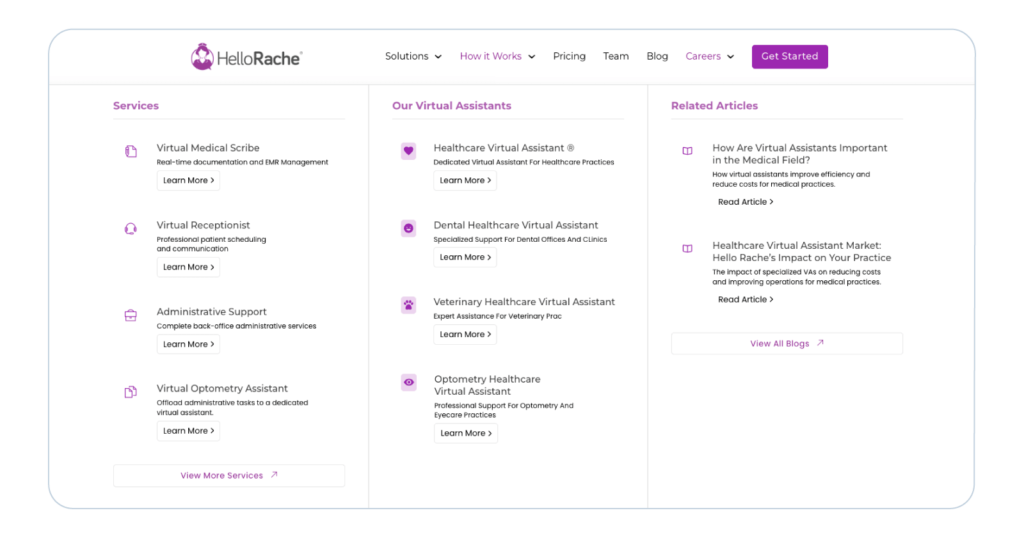
Task: Click the Virtual Receptionist headset icon
Action: point(131,229)
